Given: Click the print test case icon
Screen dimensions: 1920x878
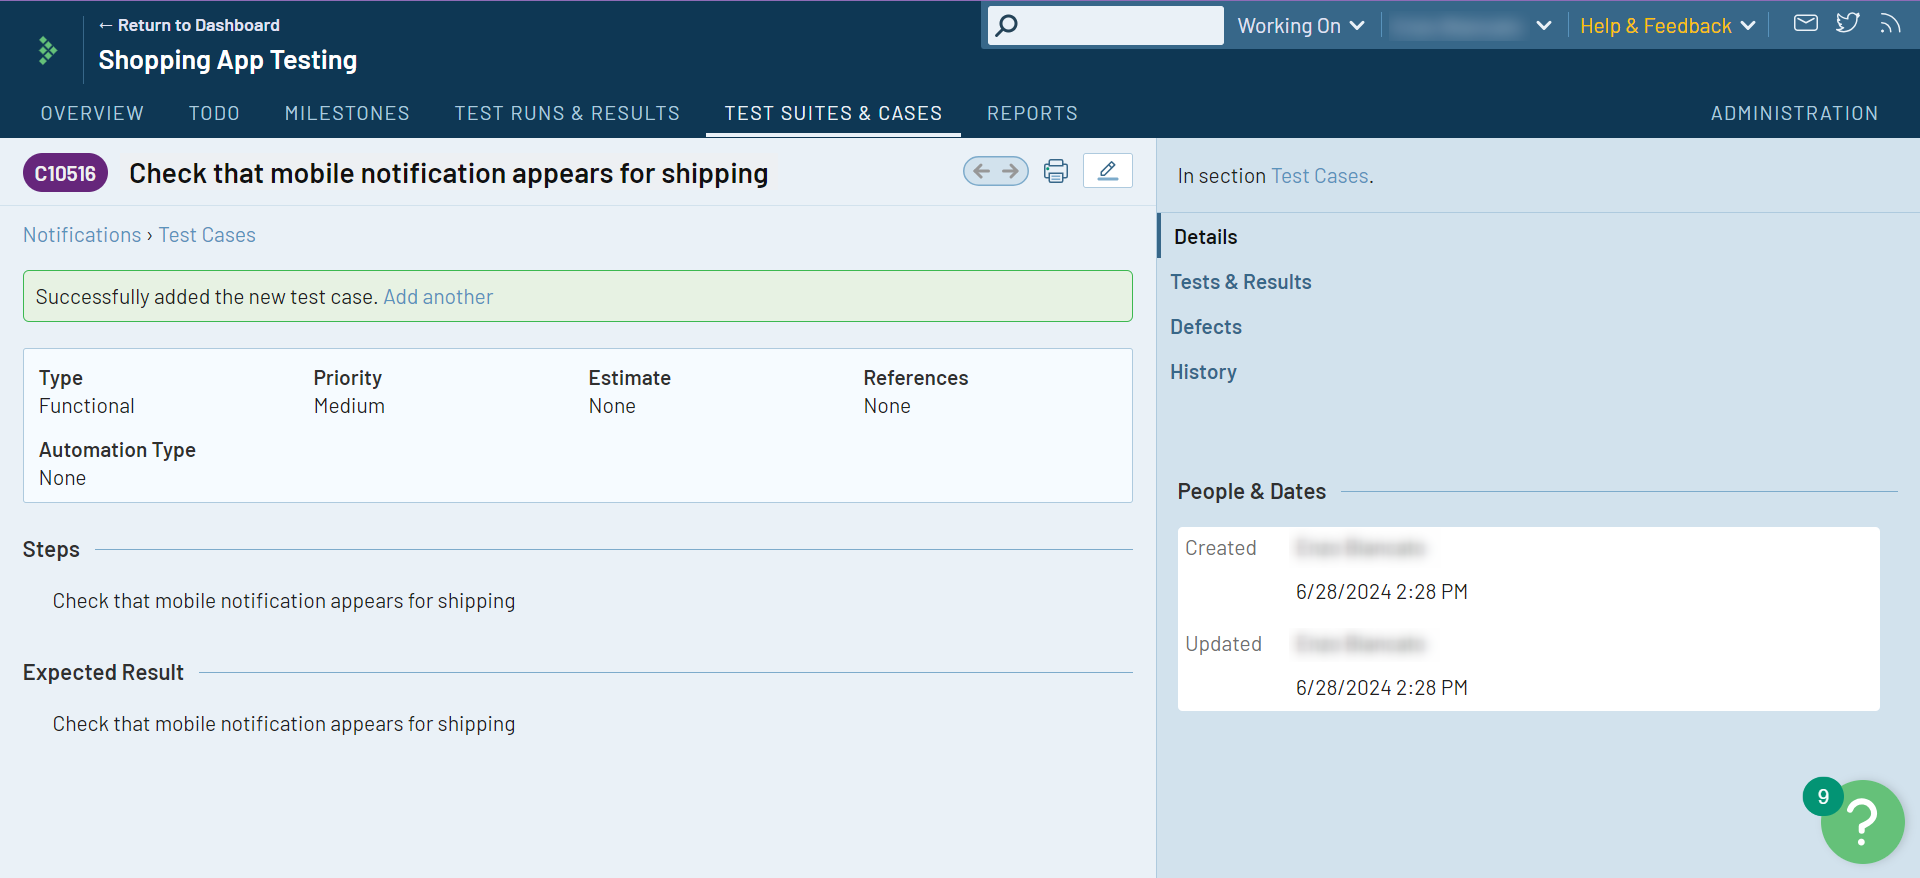Looking at the screenshot, I should coord(1055,171).
